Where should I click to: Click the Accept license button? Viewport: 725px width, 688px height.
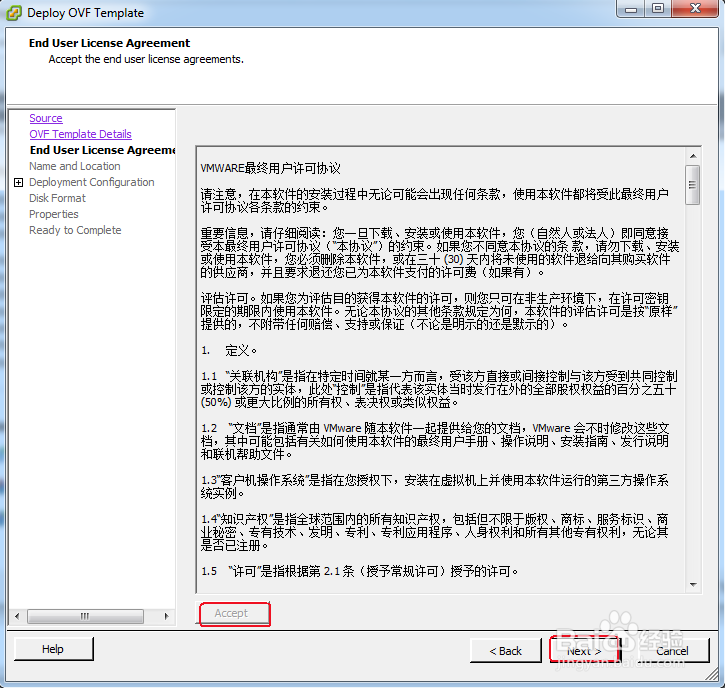[x=234, y=614]
